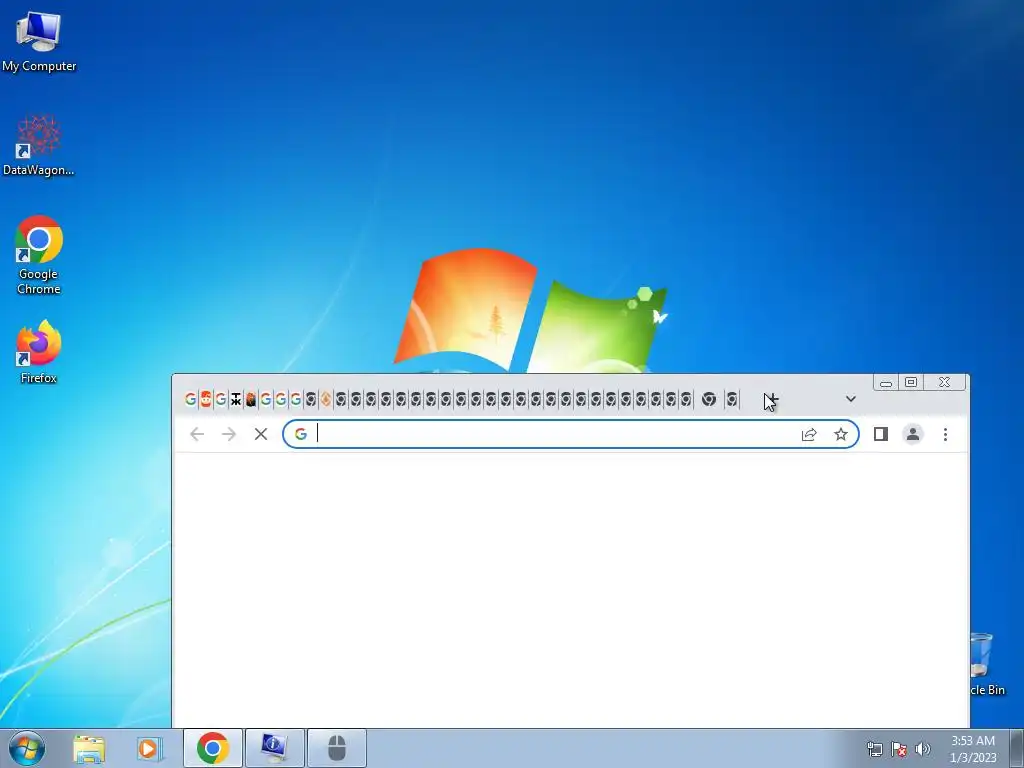
Task: Select the last tab in the tab strip
Action: (x=732, y=399)
